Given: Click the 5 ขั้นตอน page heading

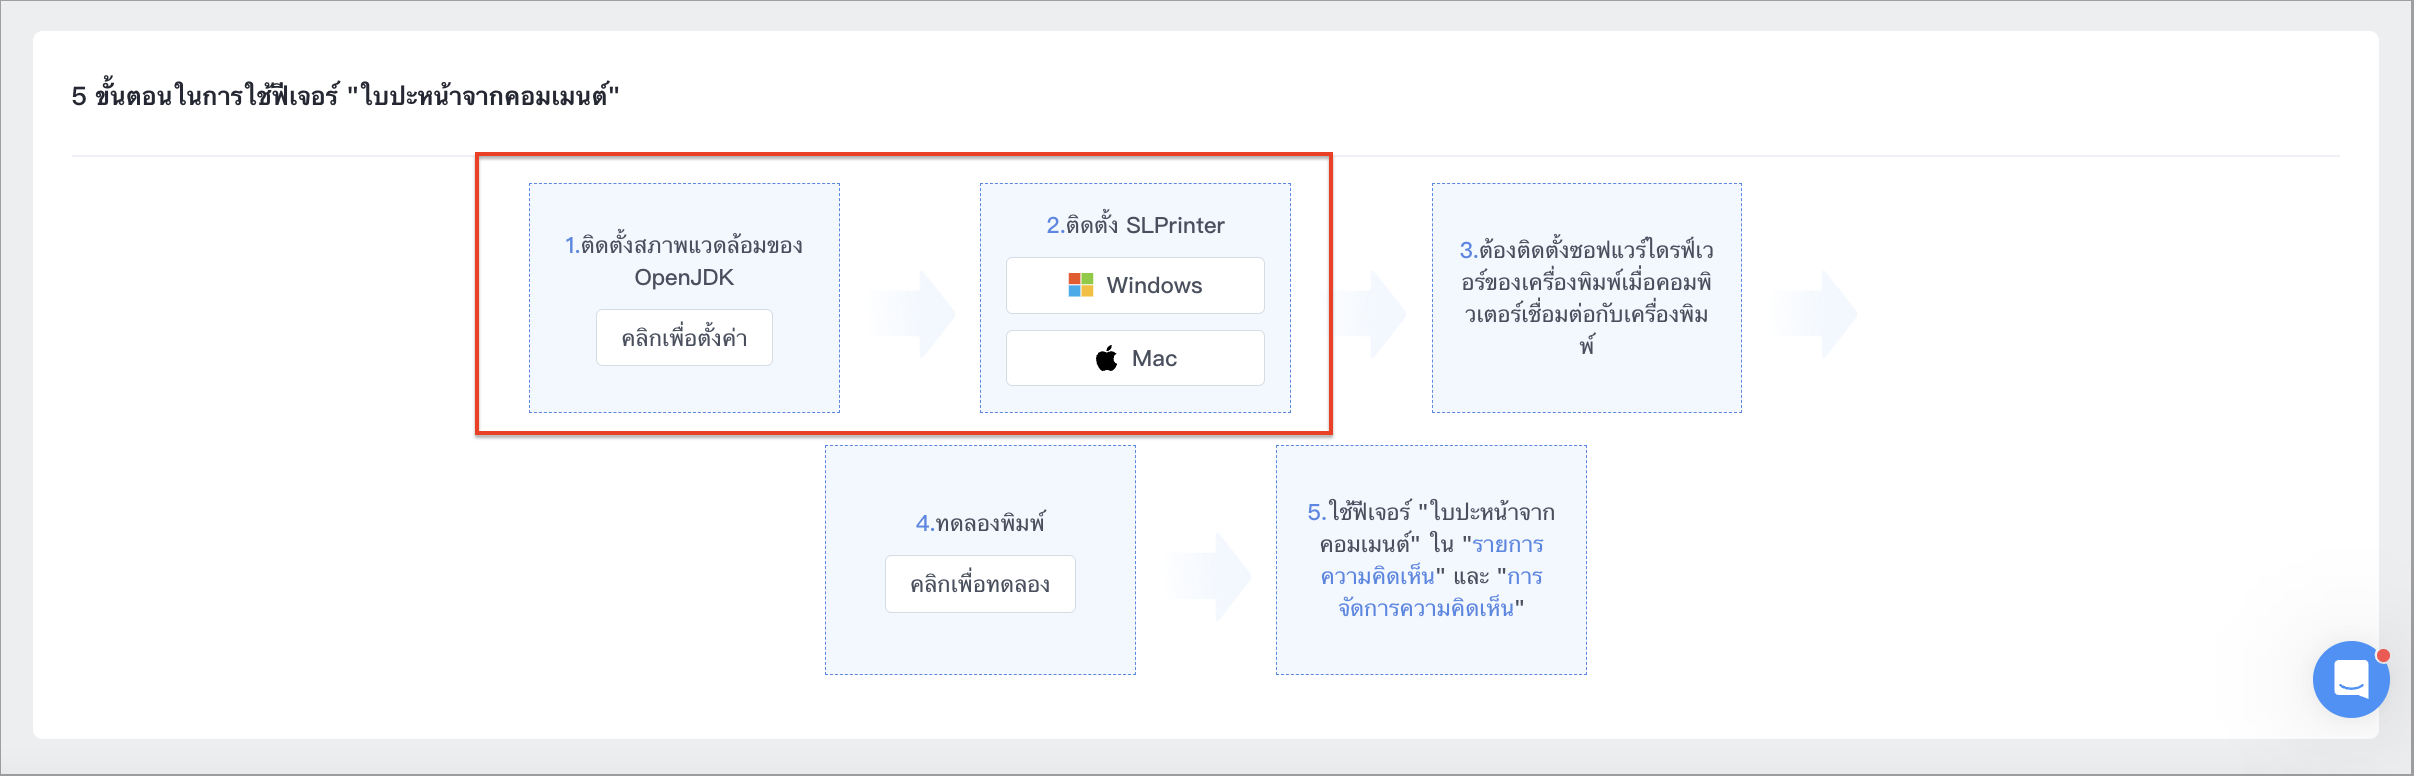Looking at the screenshot, I should click(x=345, y=96).
